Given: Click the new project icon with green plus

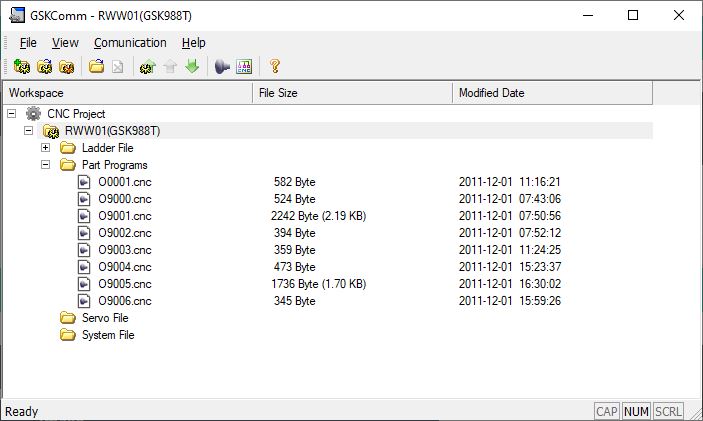Looking at the screenshot, I should [x=21, y=67].
